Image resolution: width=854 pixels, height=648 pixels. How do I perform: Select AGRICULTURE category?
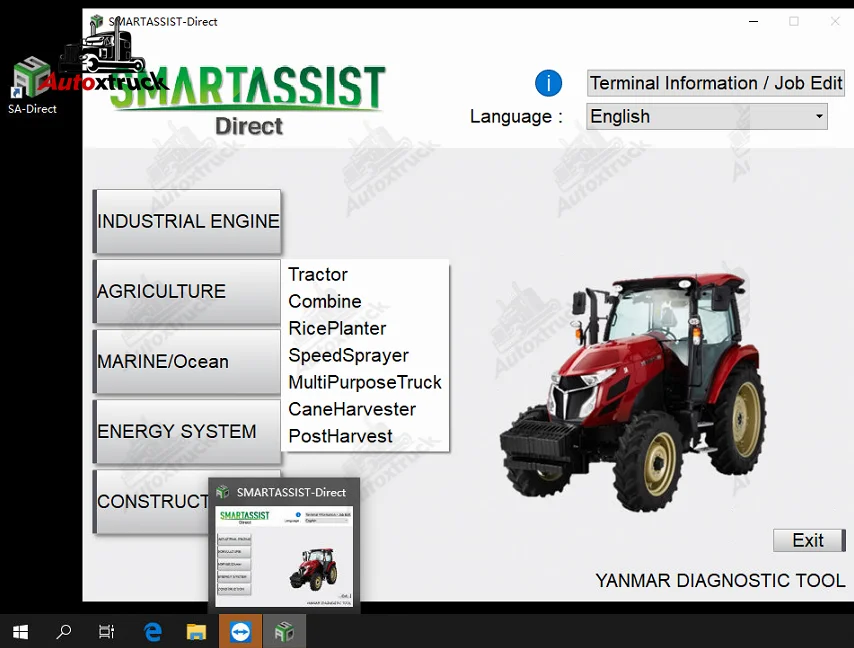[x=187, y=291]
